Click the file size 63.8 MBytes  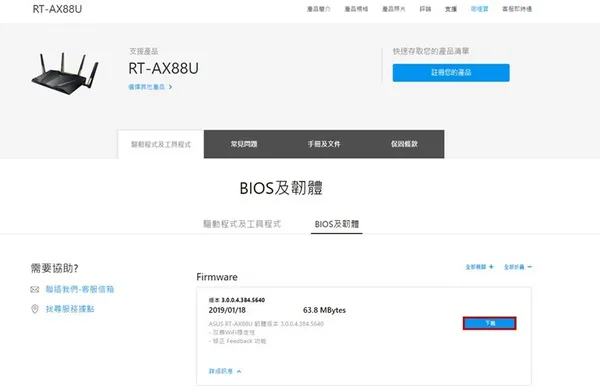point(324,310)
